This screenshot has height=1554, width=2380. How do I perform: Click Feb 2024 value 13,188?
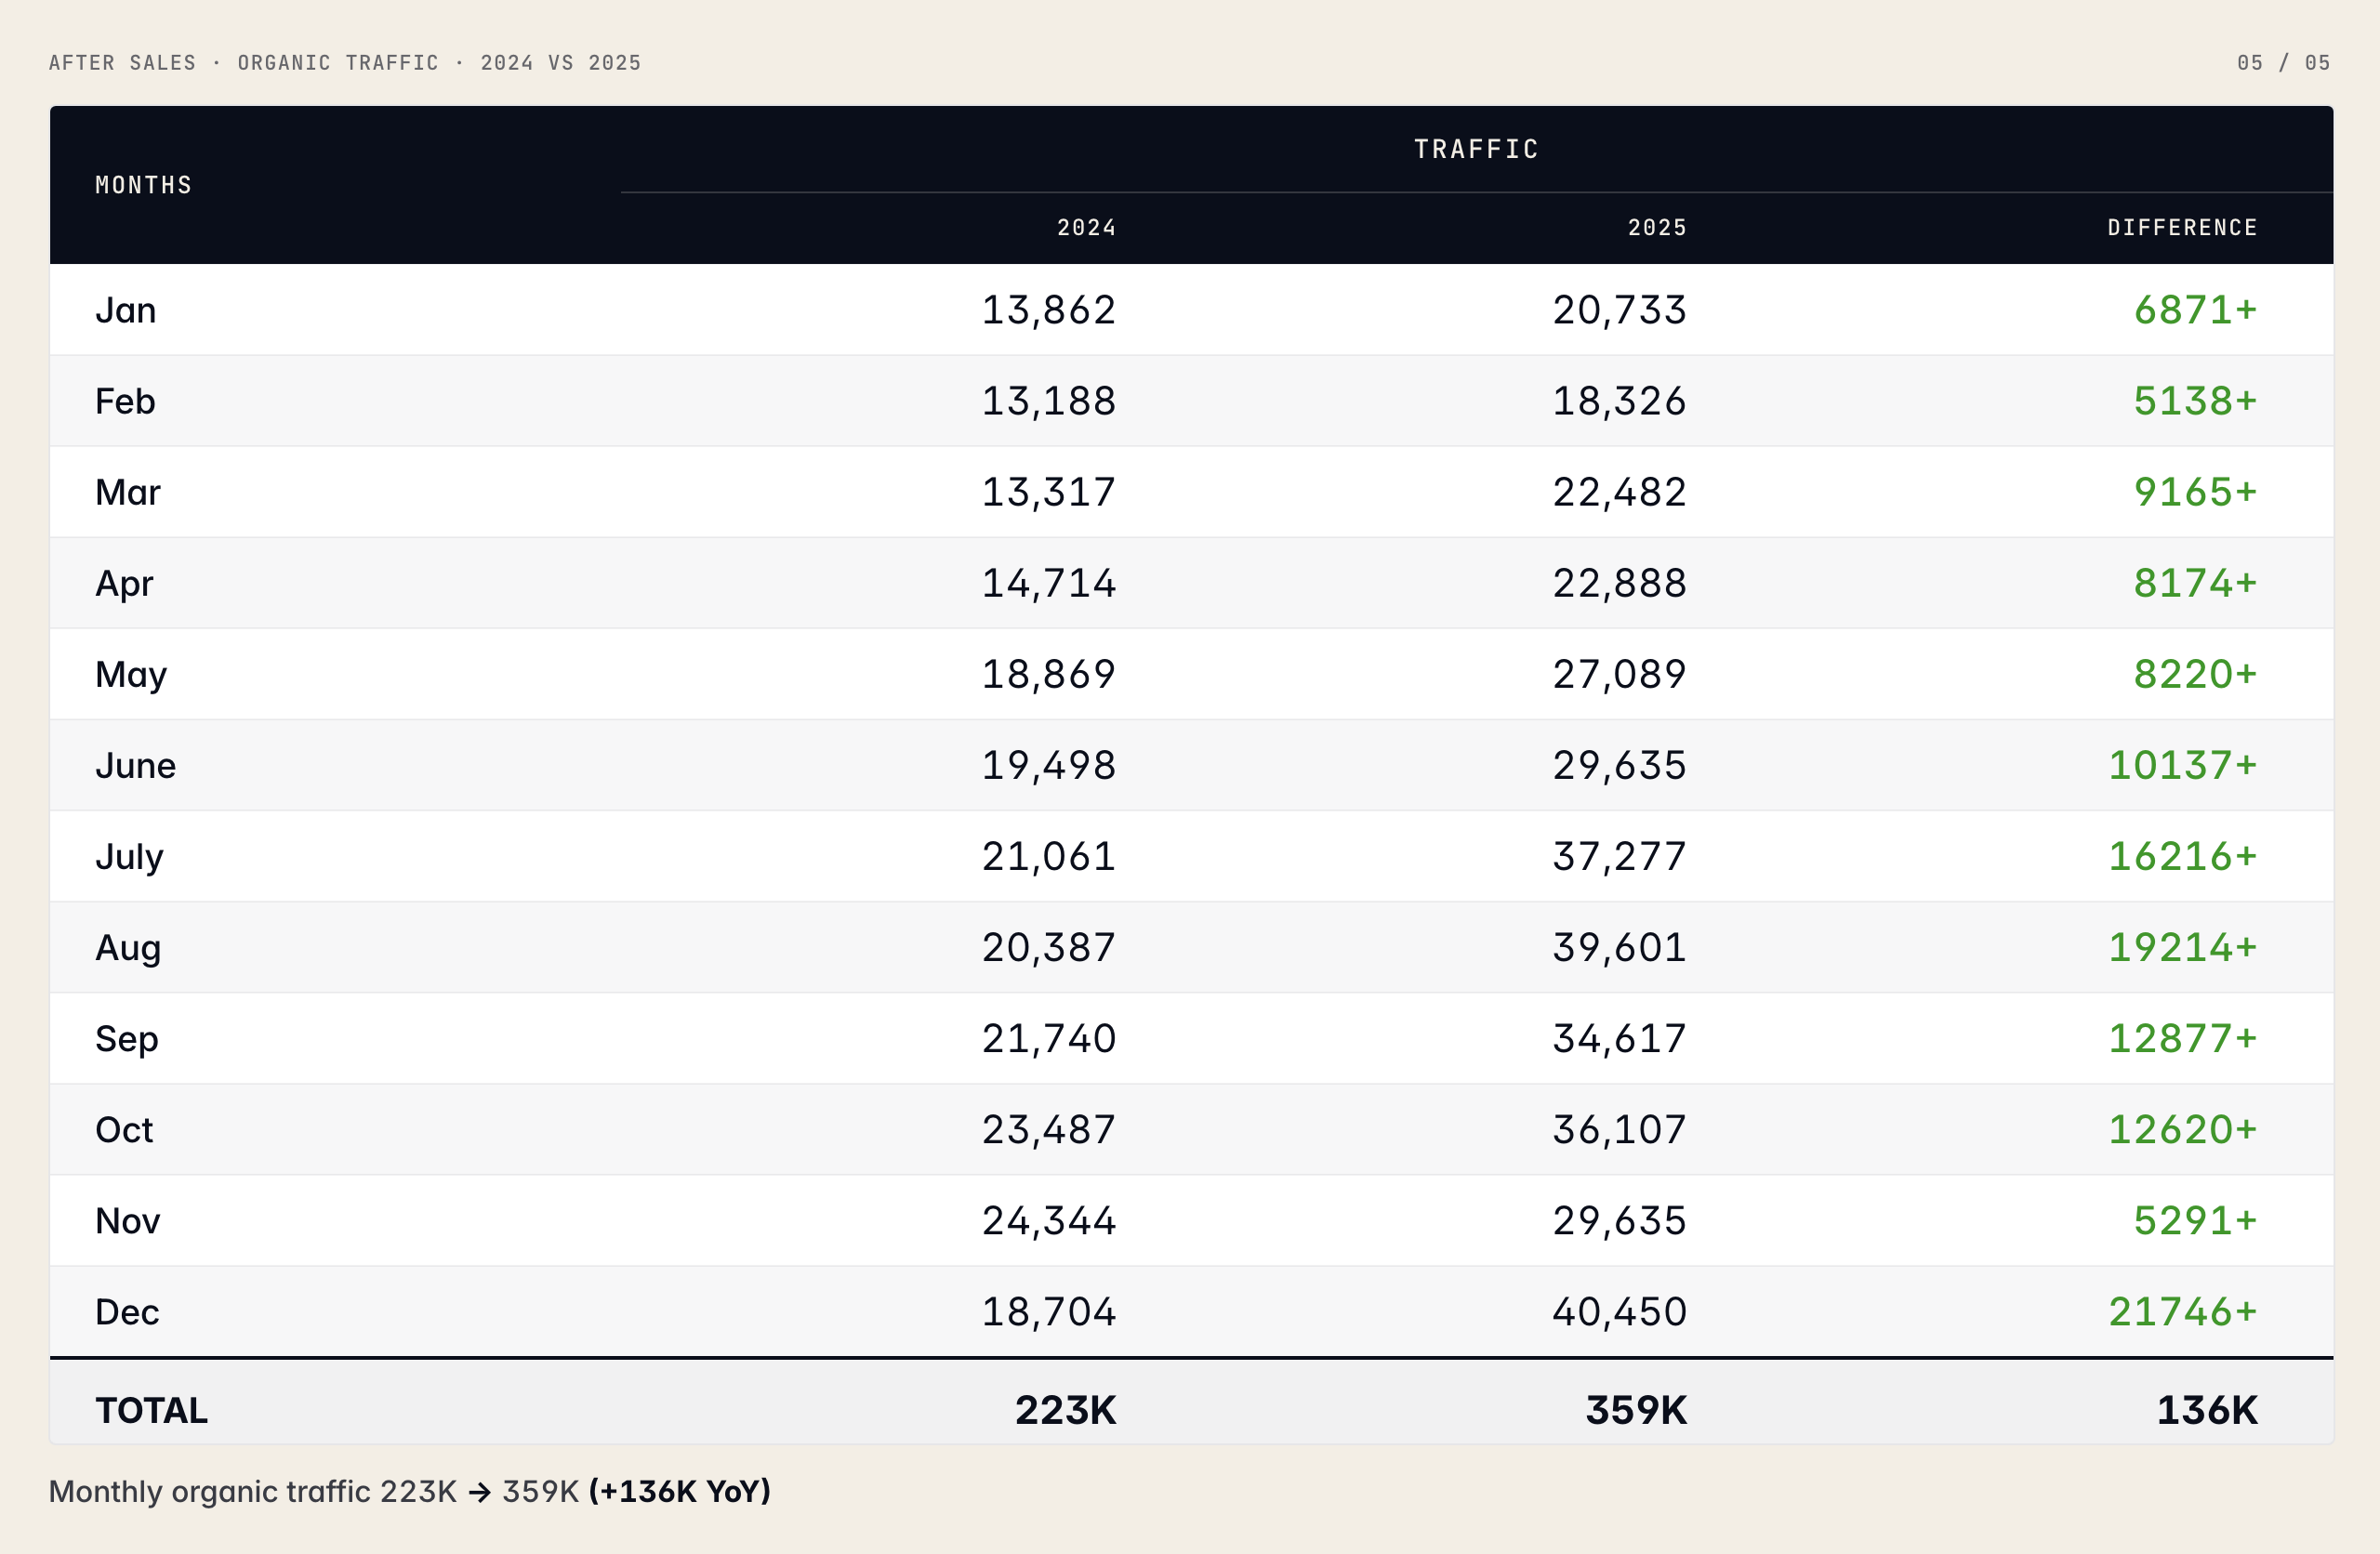tap(1048, 401)
